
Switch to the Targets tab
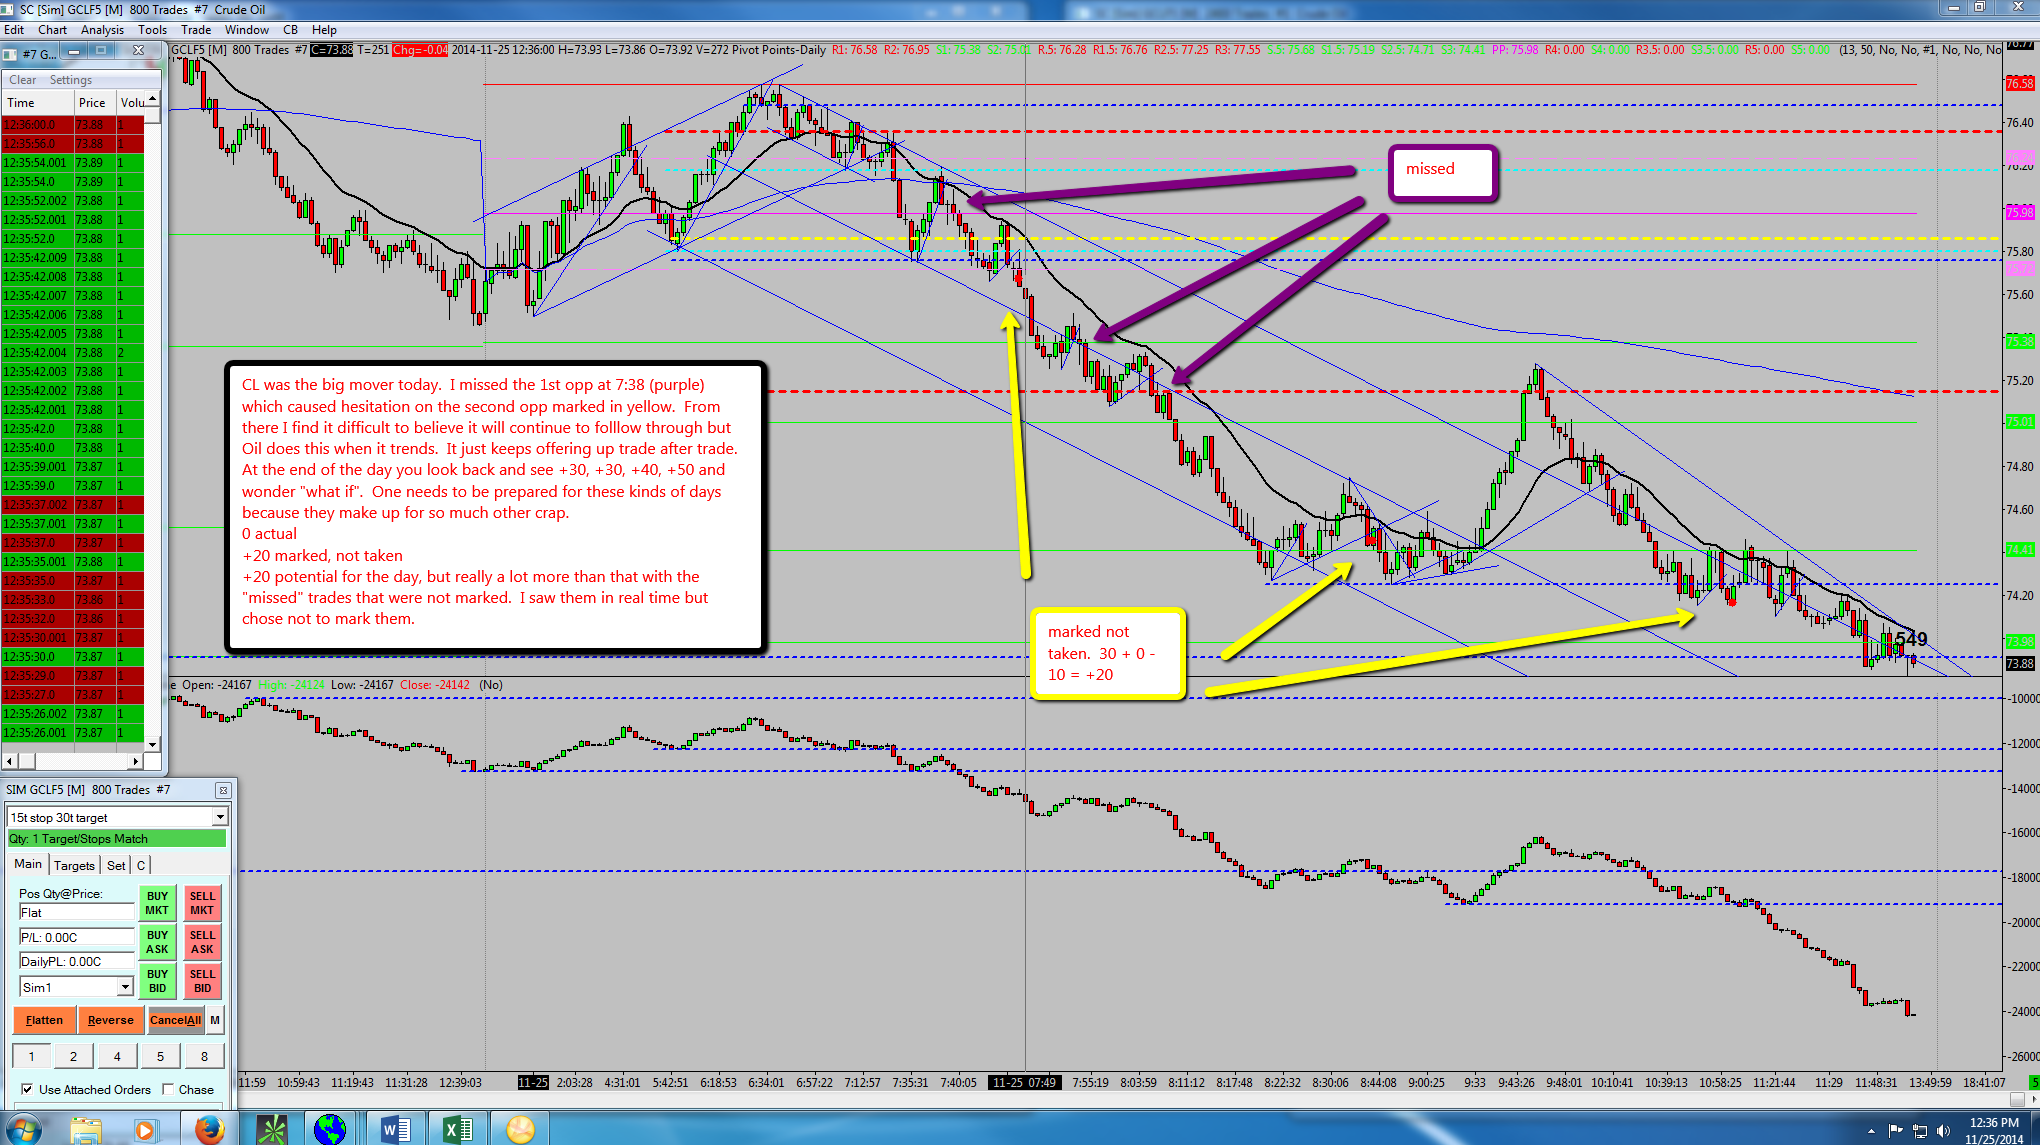(74, 865)
